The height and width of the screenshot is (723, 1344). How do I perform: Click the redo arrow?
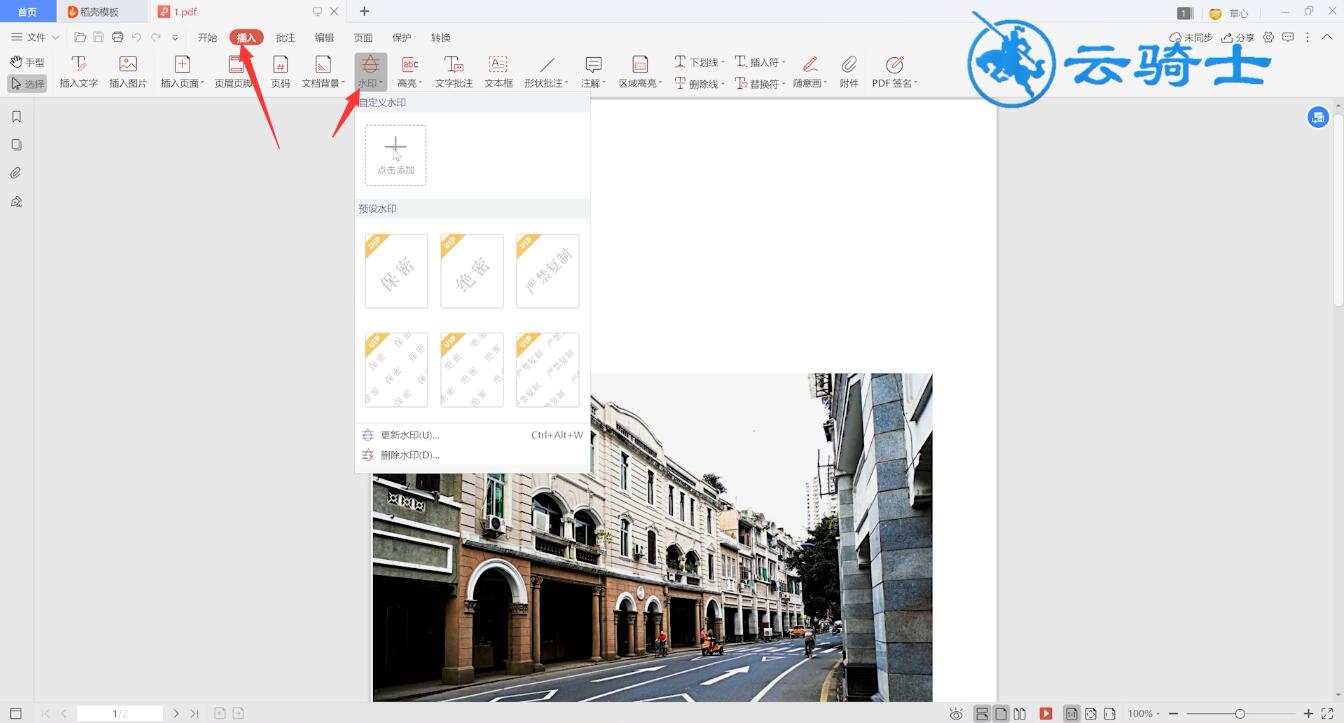click(155, 37)
